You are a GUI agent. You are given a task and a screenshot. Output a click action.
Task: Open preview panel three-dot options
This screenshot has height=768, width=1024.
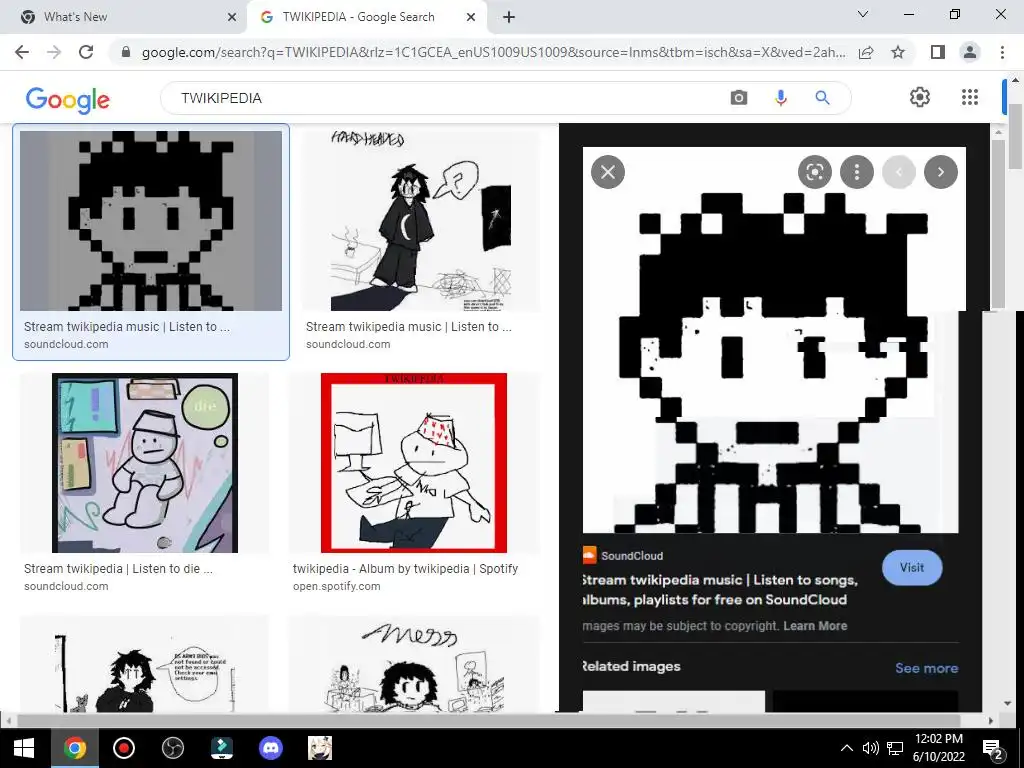click(857, 172)
